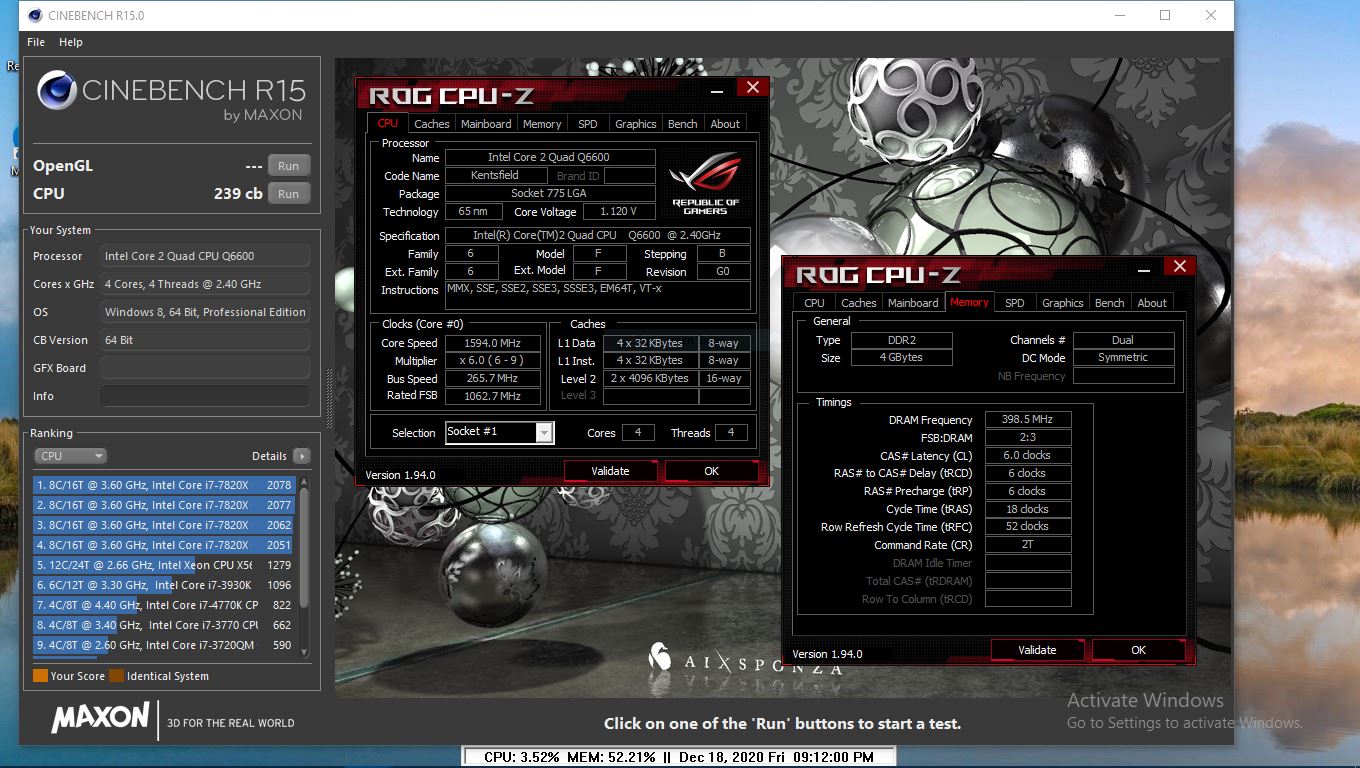Select ranking entry 8 i7-3770 662
This screenshot has width=1360, height=768.
tap(164, 625)
